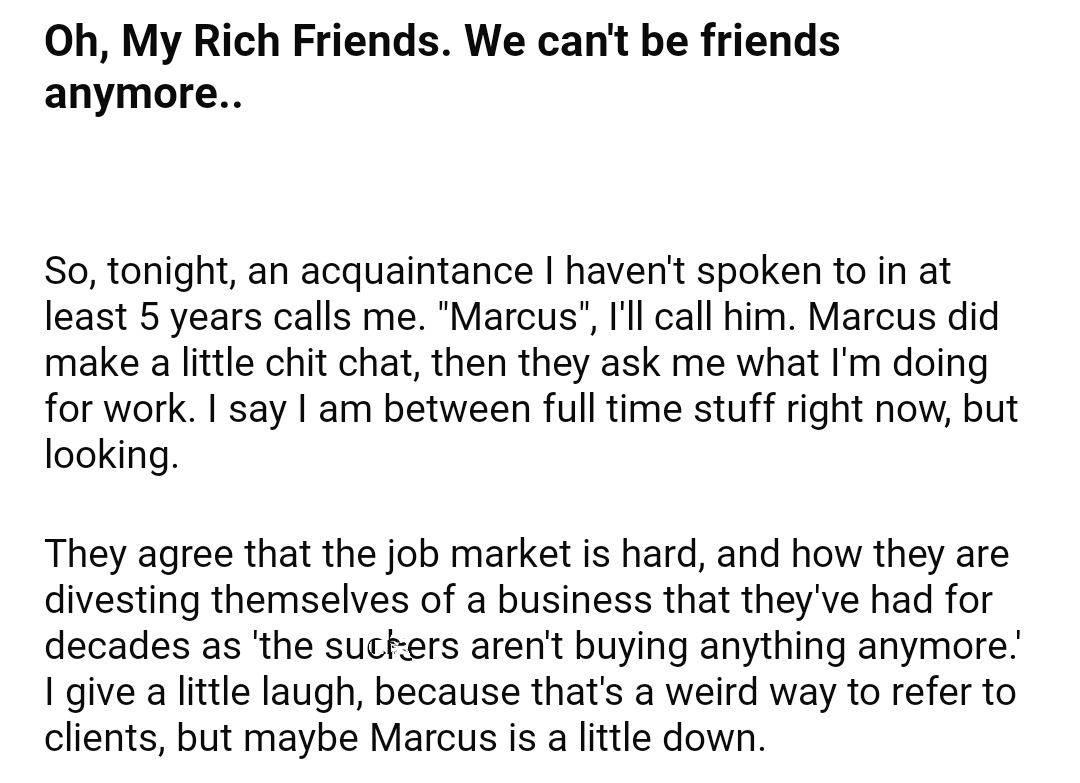Click the word 'suckers' under the cursor
This screenshot has width=1080, height=783.
pos(391,646)
